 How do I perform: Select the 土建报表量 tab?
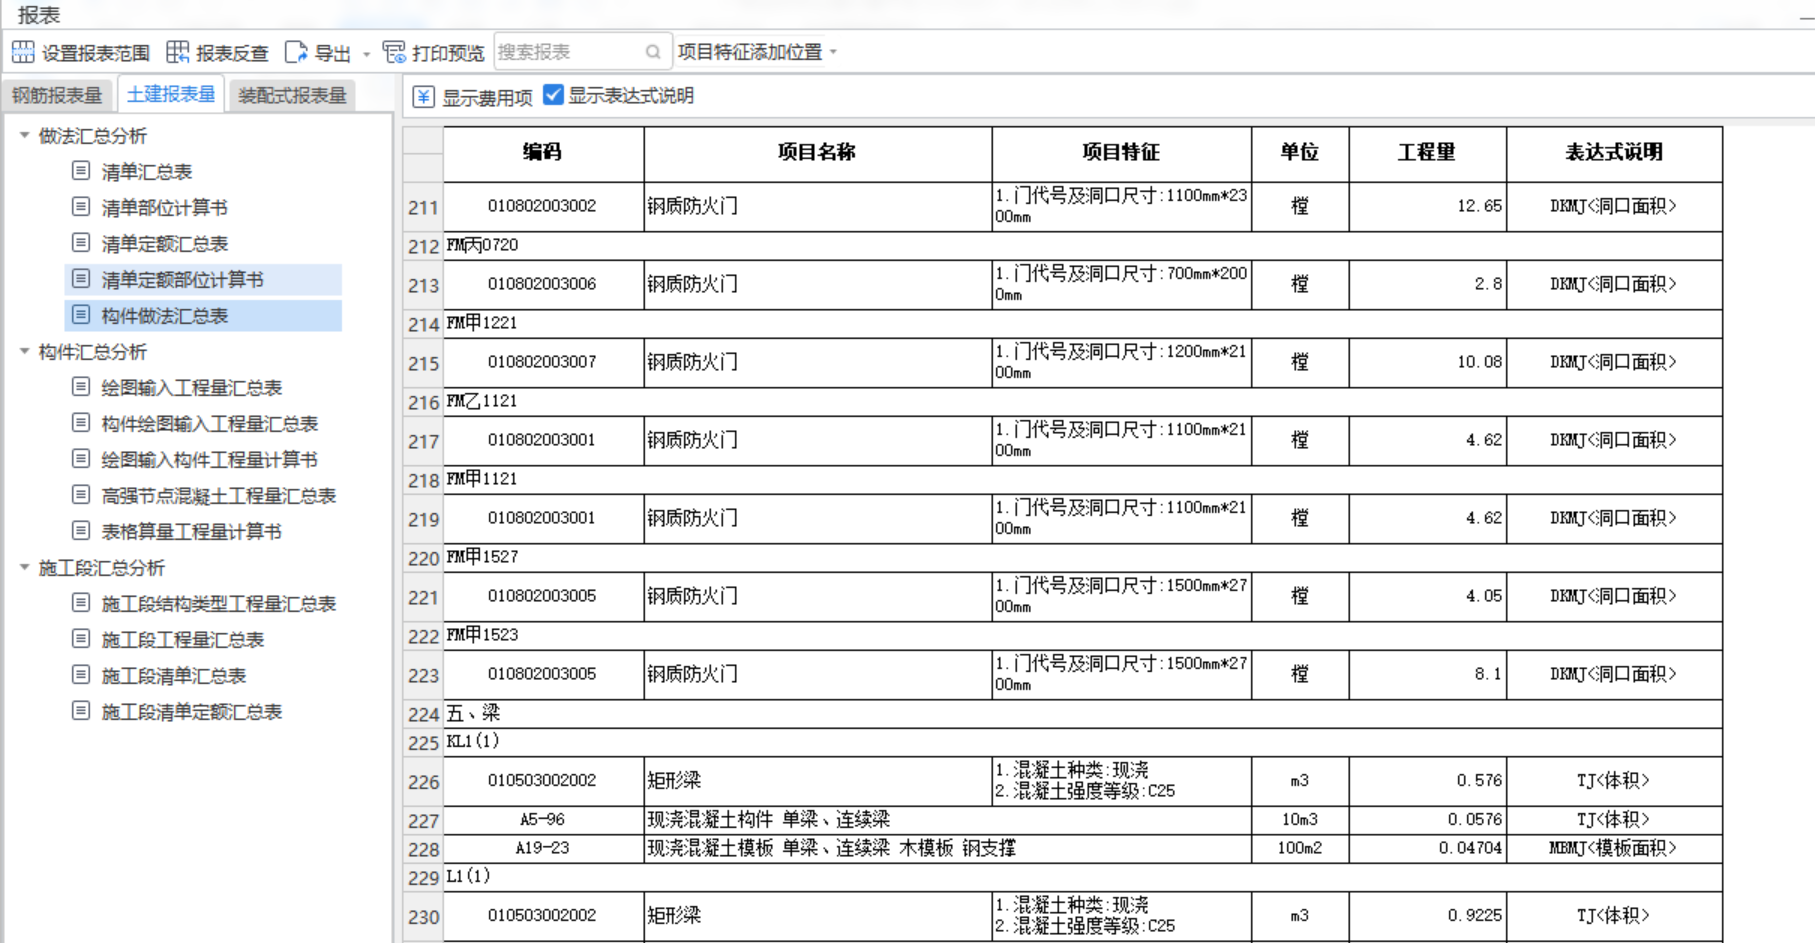(x=171, y=94)
